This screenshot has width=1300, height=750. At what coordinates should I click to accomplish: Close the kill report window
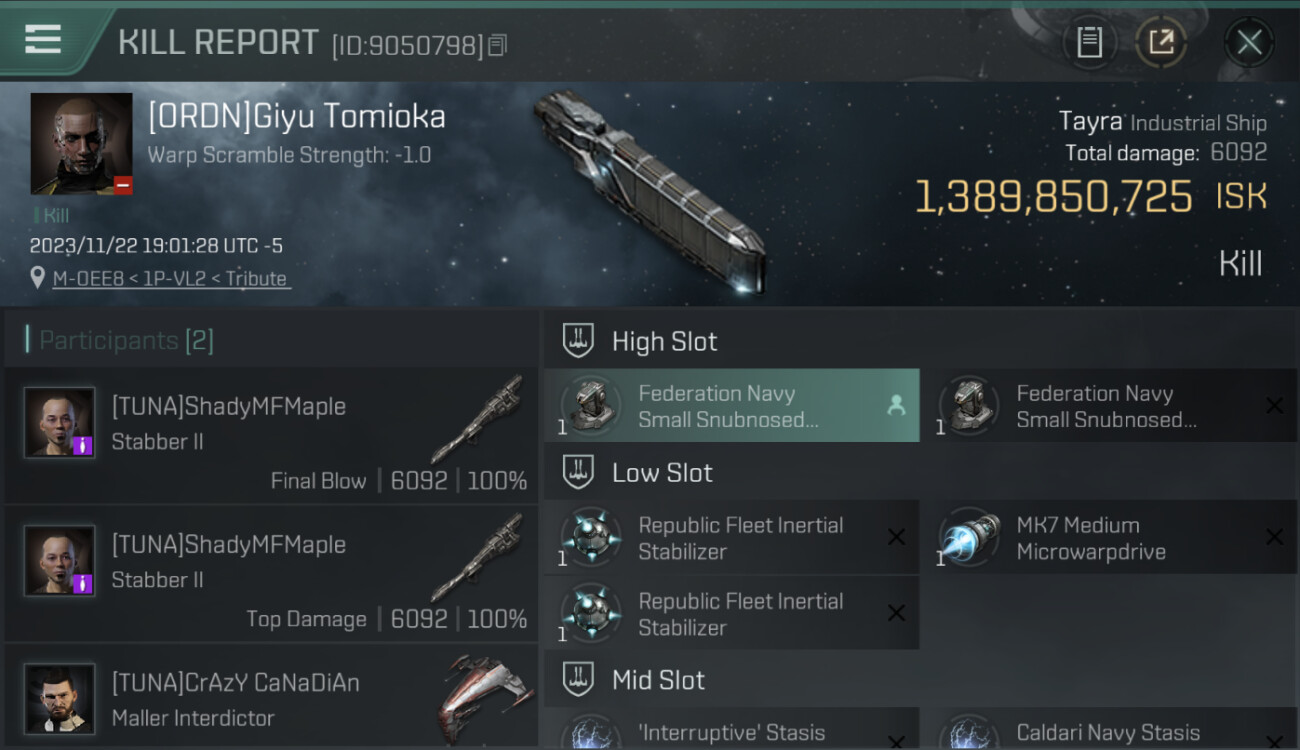1249,42
